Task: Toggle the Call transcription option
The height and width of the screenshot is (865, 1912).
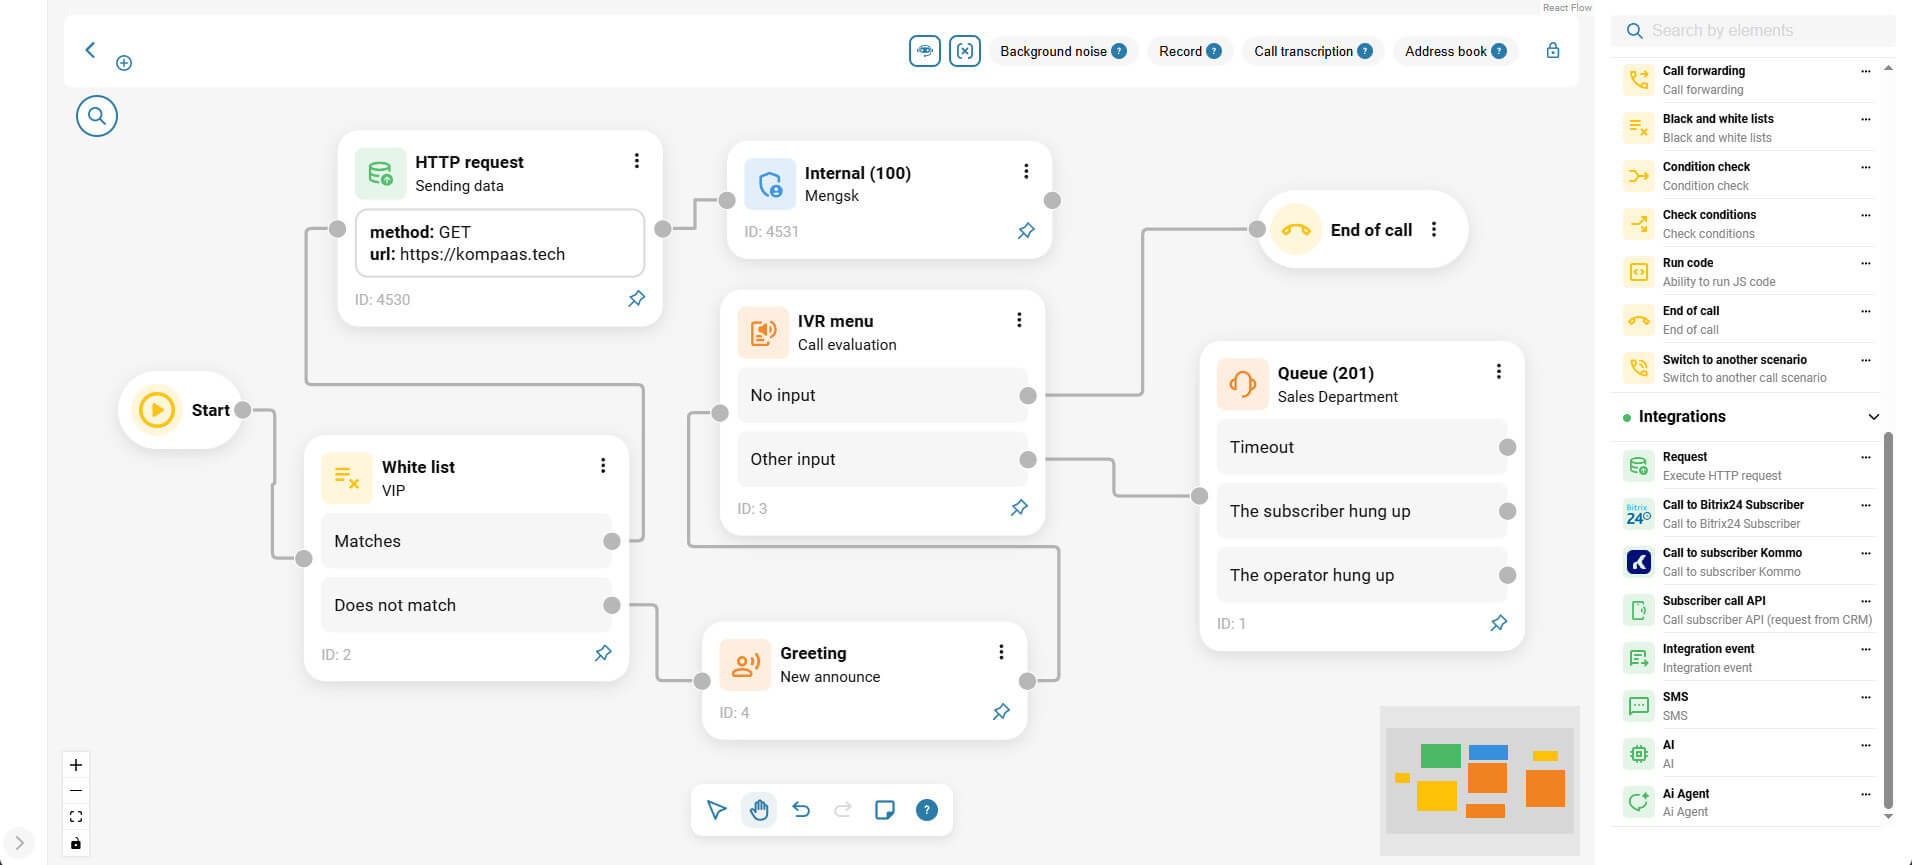Action: [x=1312, y=51]
